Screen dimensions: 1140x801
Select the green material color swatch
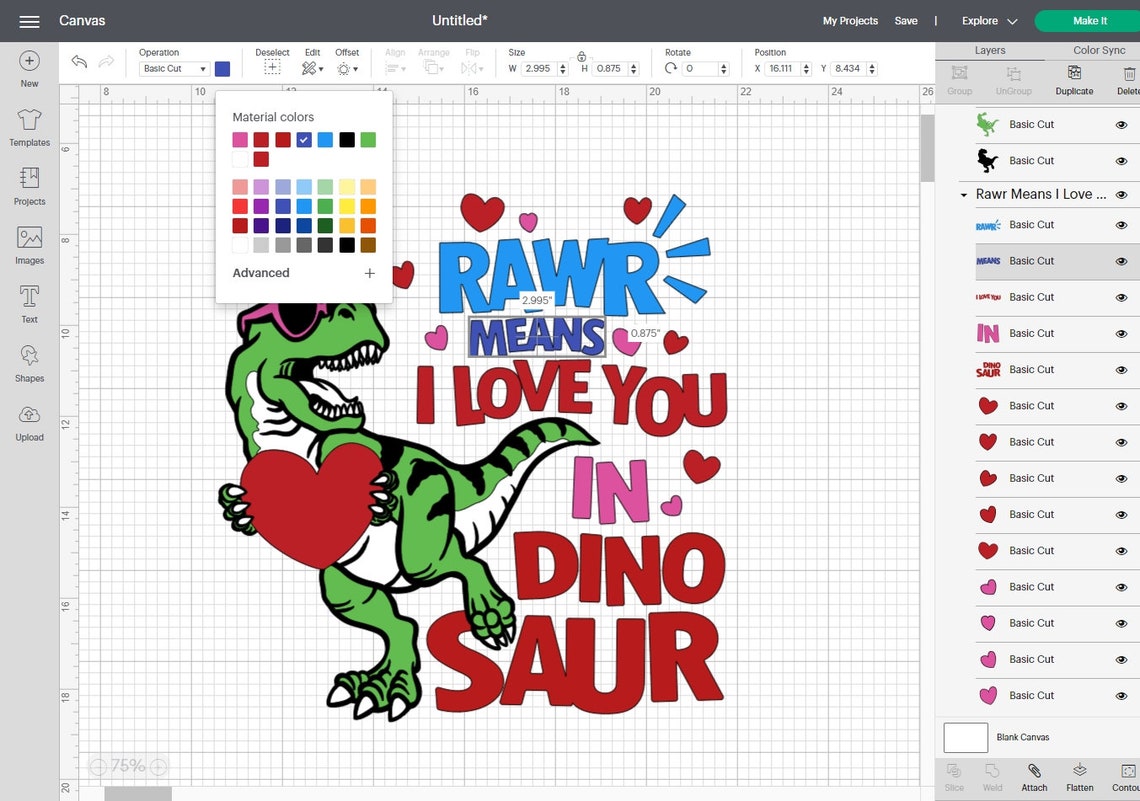[367, 139]
